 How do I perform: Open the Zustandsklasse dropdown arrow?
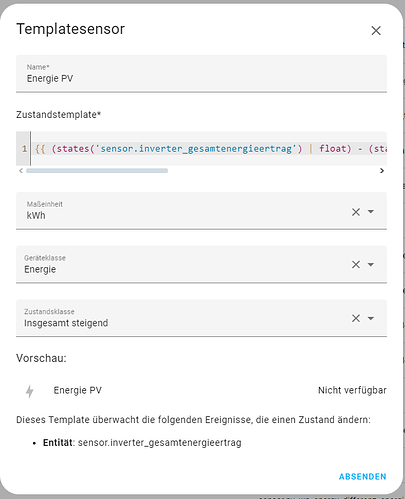pyautogui.click(x=371, y=318)
